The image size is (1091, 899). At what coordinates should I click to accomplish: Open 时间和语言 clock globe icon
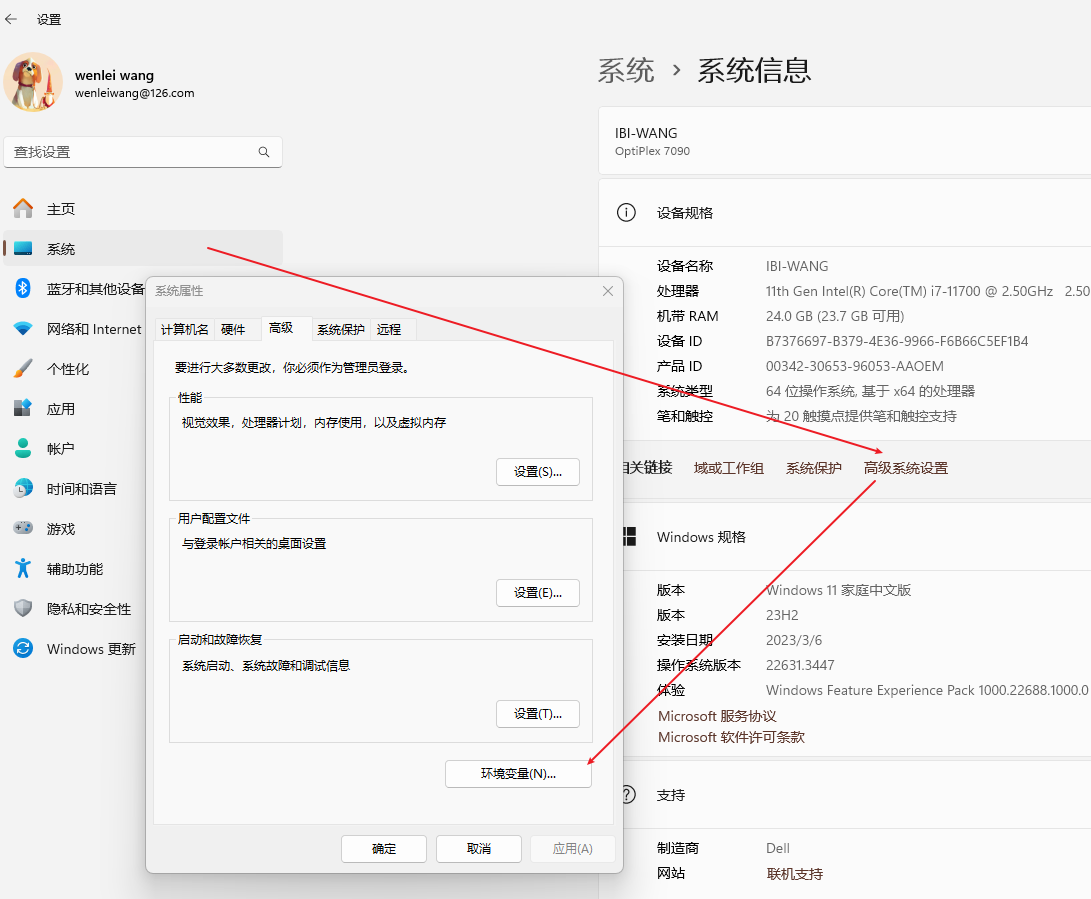point(23,489)
